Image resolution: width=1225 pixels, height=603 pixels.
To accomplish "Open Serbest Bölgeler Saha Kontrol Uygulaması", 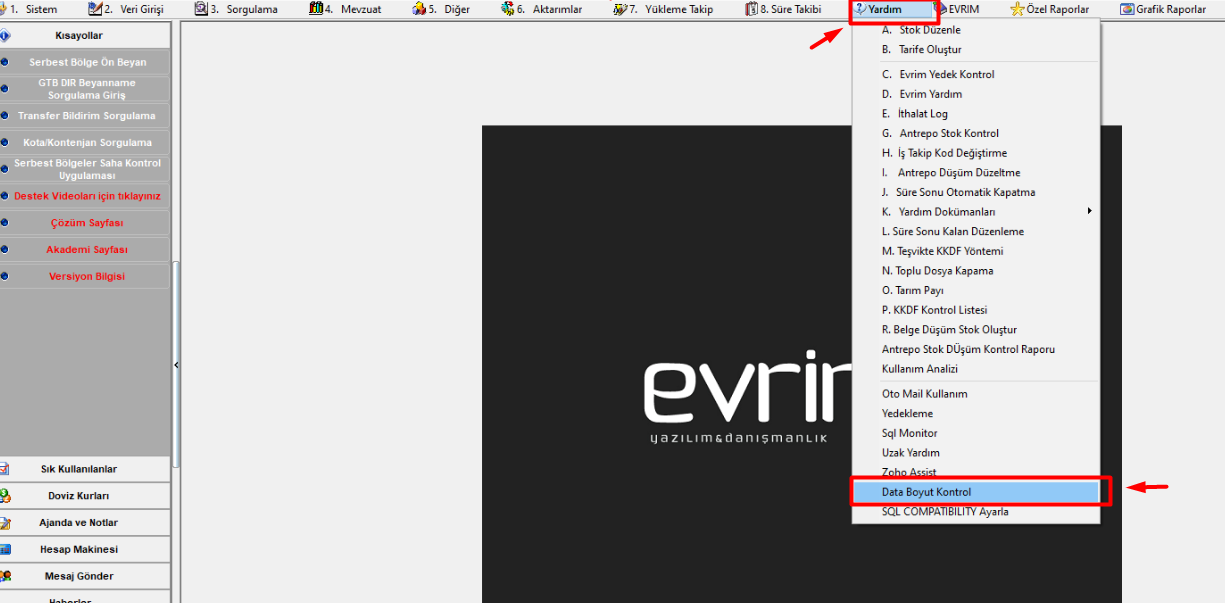I will tap(85, 169).
